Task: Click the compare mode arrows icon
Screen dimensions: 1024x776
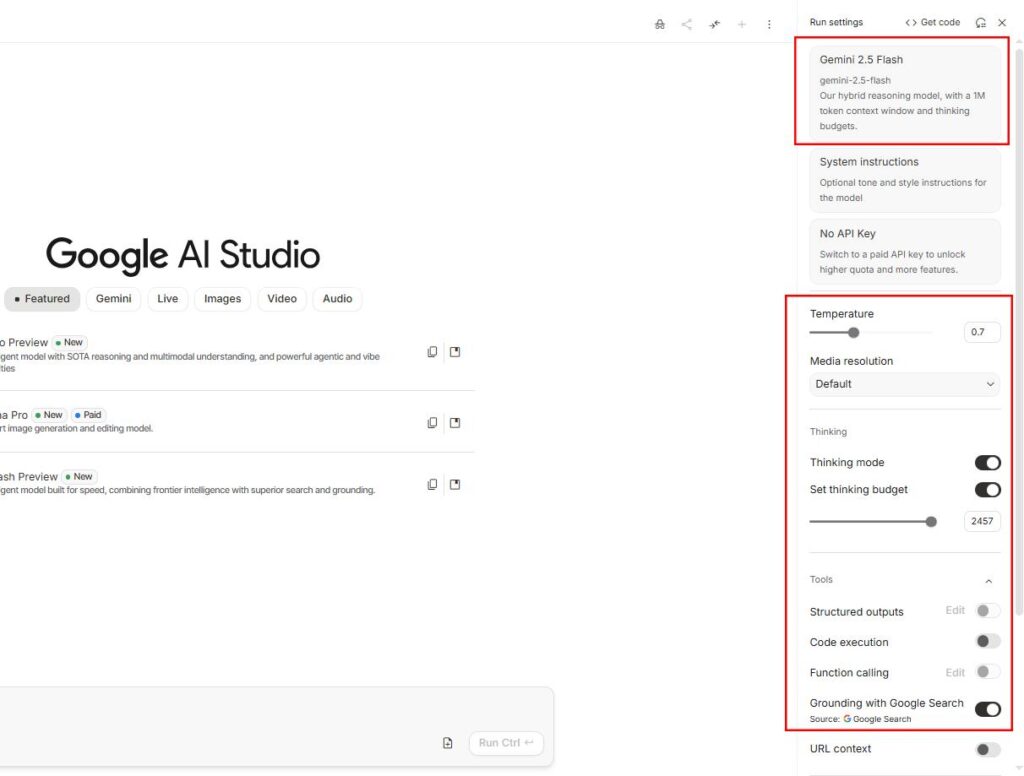Action: (x=714, y=24)
